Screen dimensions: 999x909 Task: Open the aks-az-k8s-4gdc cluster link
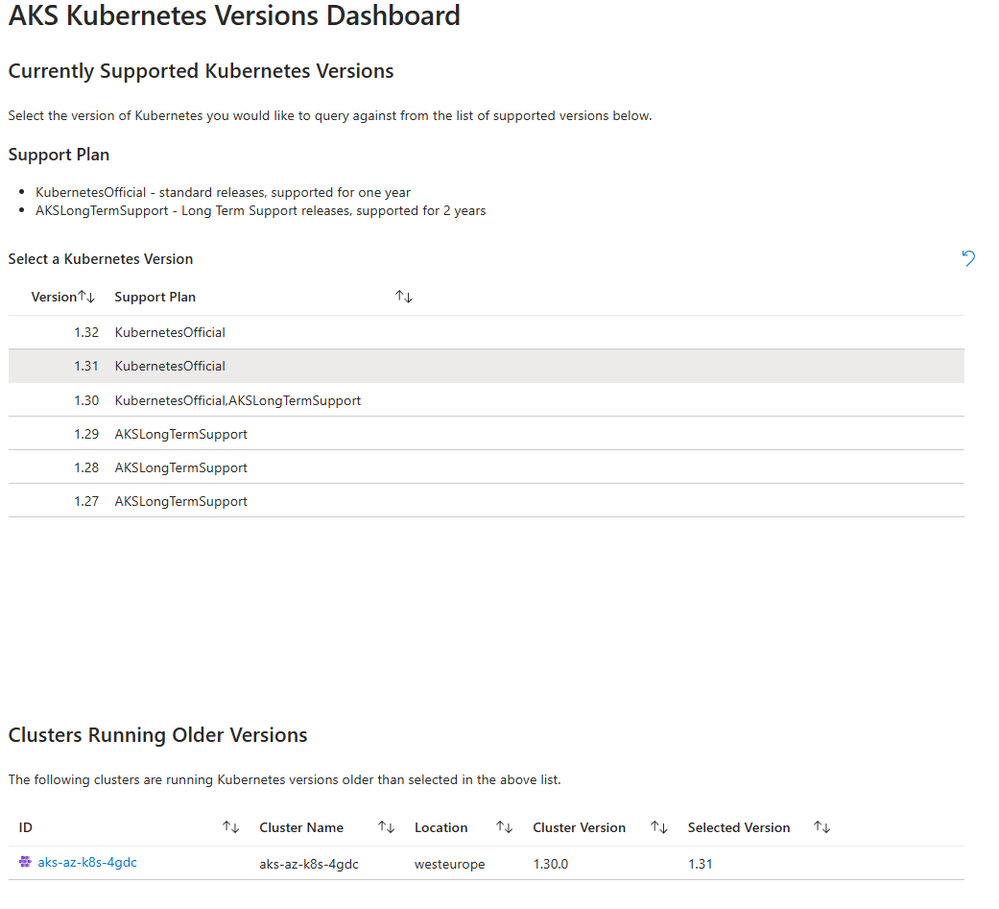click(x=87, y=862)
